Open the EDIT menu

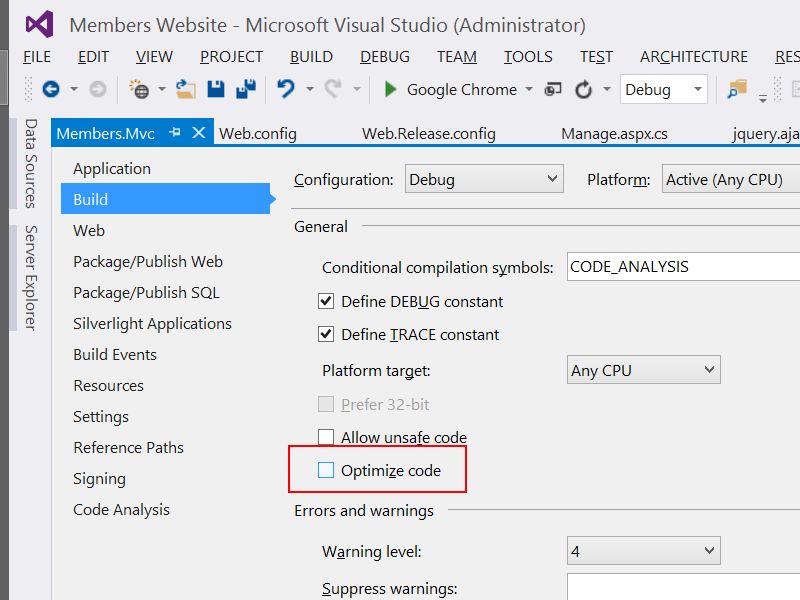coord(93,57)
